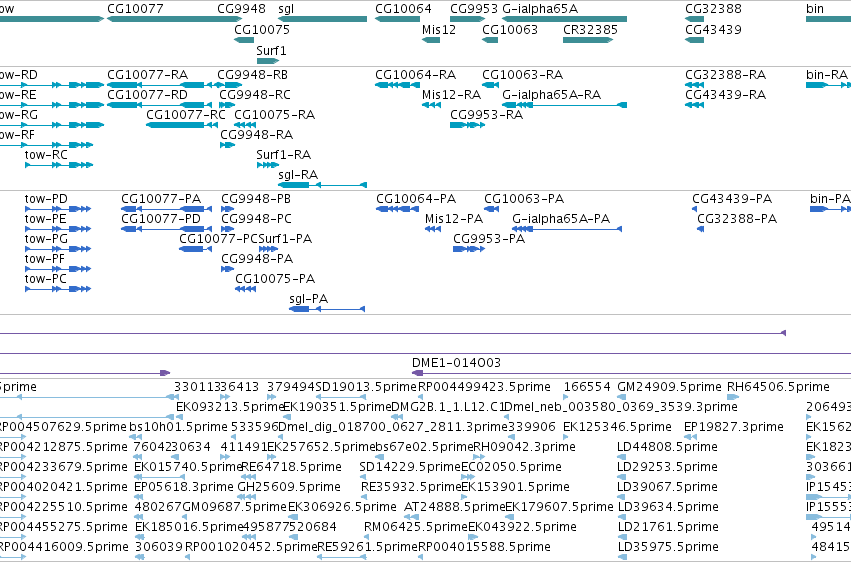The width and height of the screenshot is (851, 562).
Task: Select the CG10077-RA transcript label
Action: click(x=148, y=74)
